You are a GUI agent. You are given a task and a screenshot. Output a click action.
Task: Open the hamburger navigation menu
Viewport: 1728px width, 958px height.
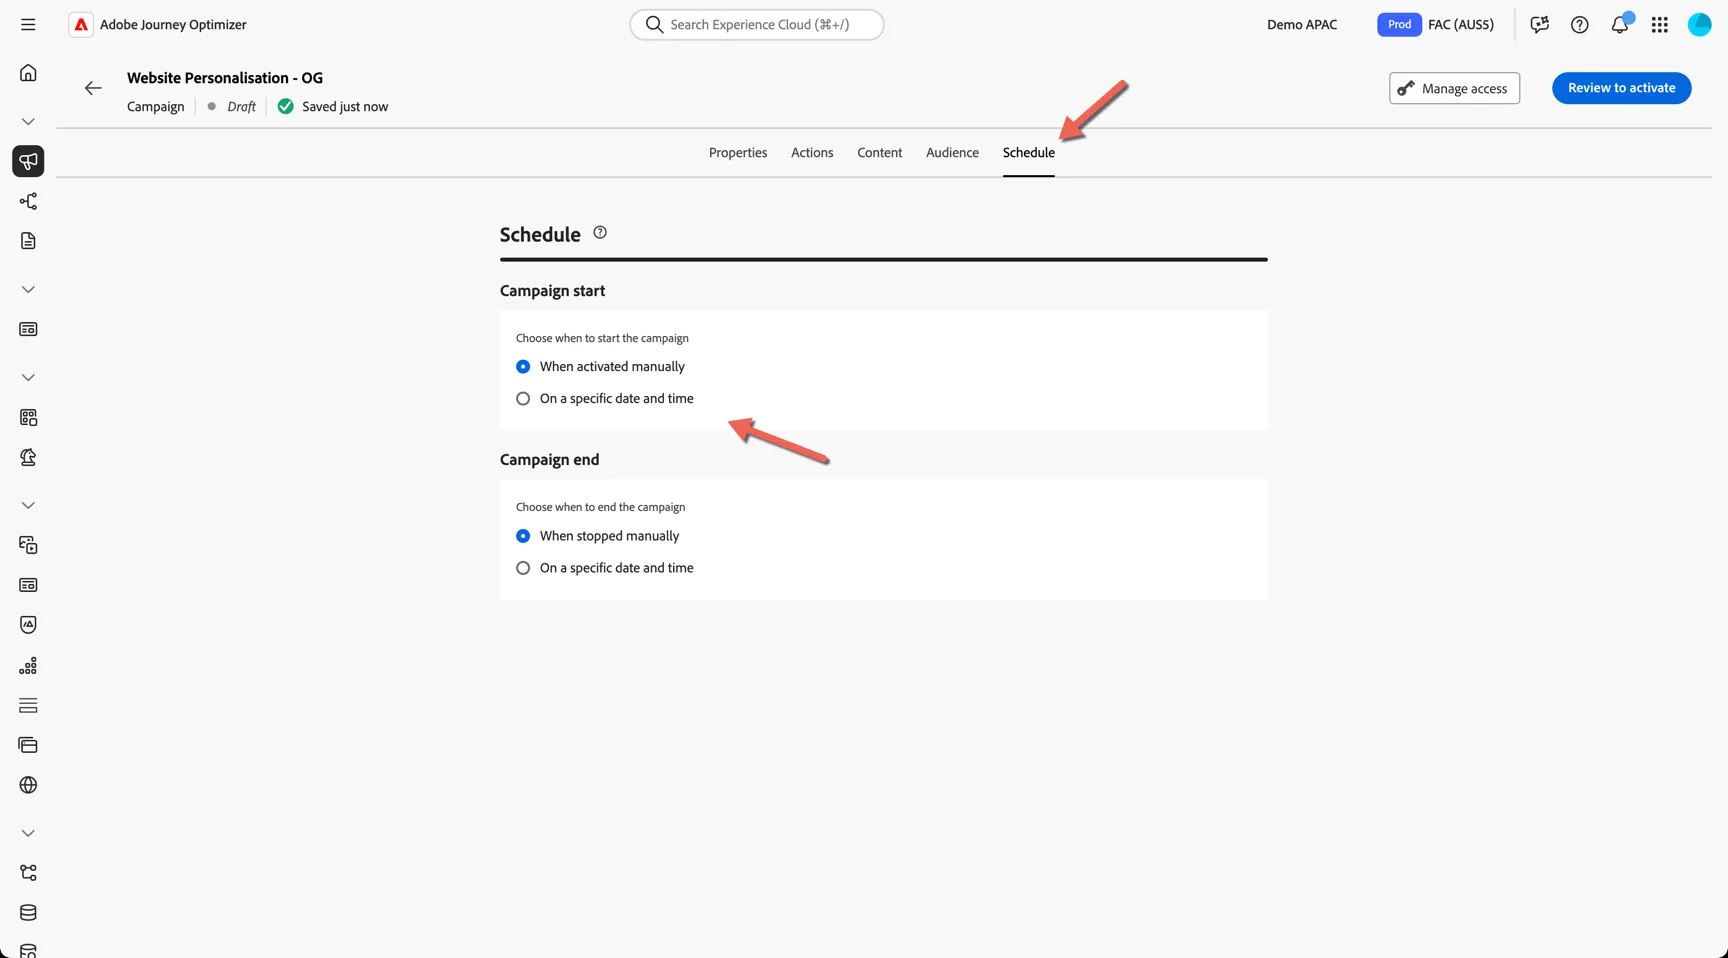[x=28, y=24]
